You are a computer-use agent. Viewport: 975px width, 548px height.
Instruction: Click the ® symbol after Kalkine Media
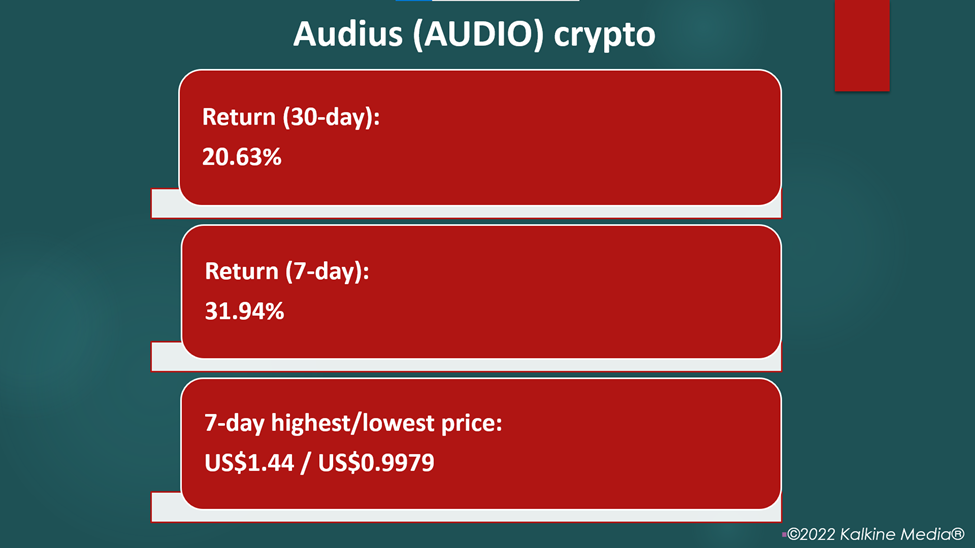tap(958, 534)
